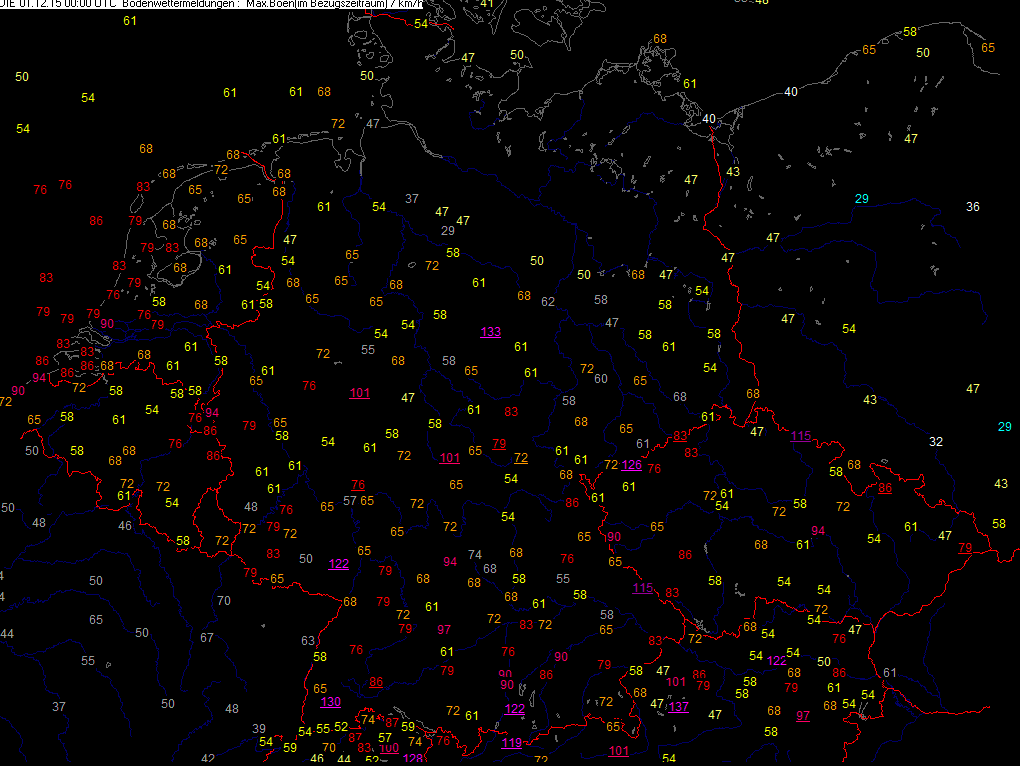Select the gray 63 station value

[x=308, y=641]
